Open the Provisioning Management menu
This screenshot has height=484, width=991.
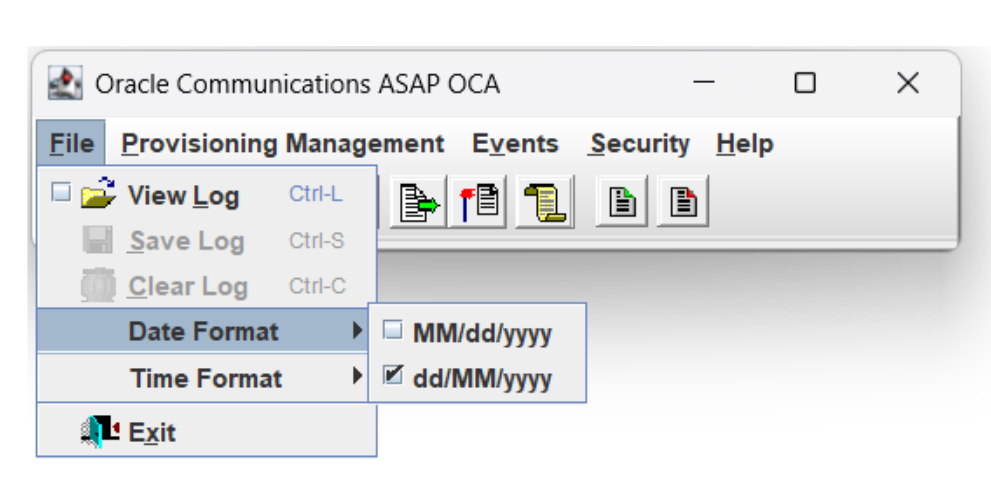click(x=283, y=143)
